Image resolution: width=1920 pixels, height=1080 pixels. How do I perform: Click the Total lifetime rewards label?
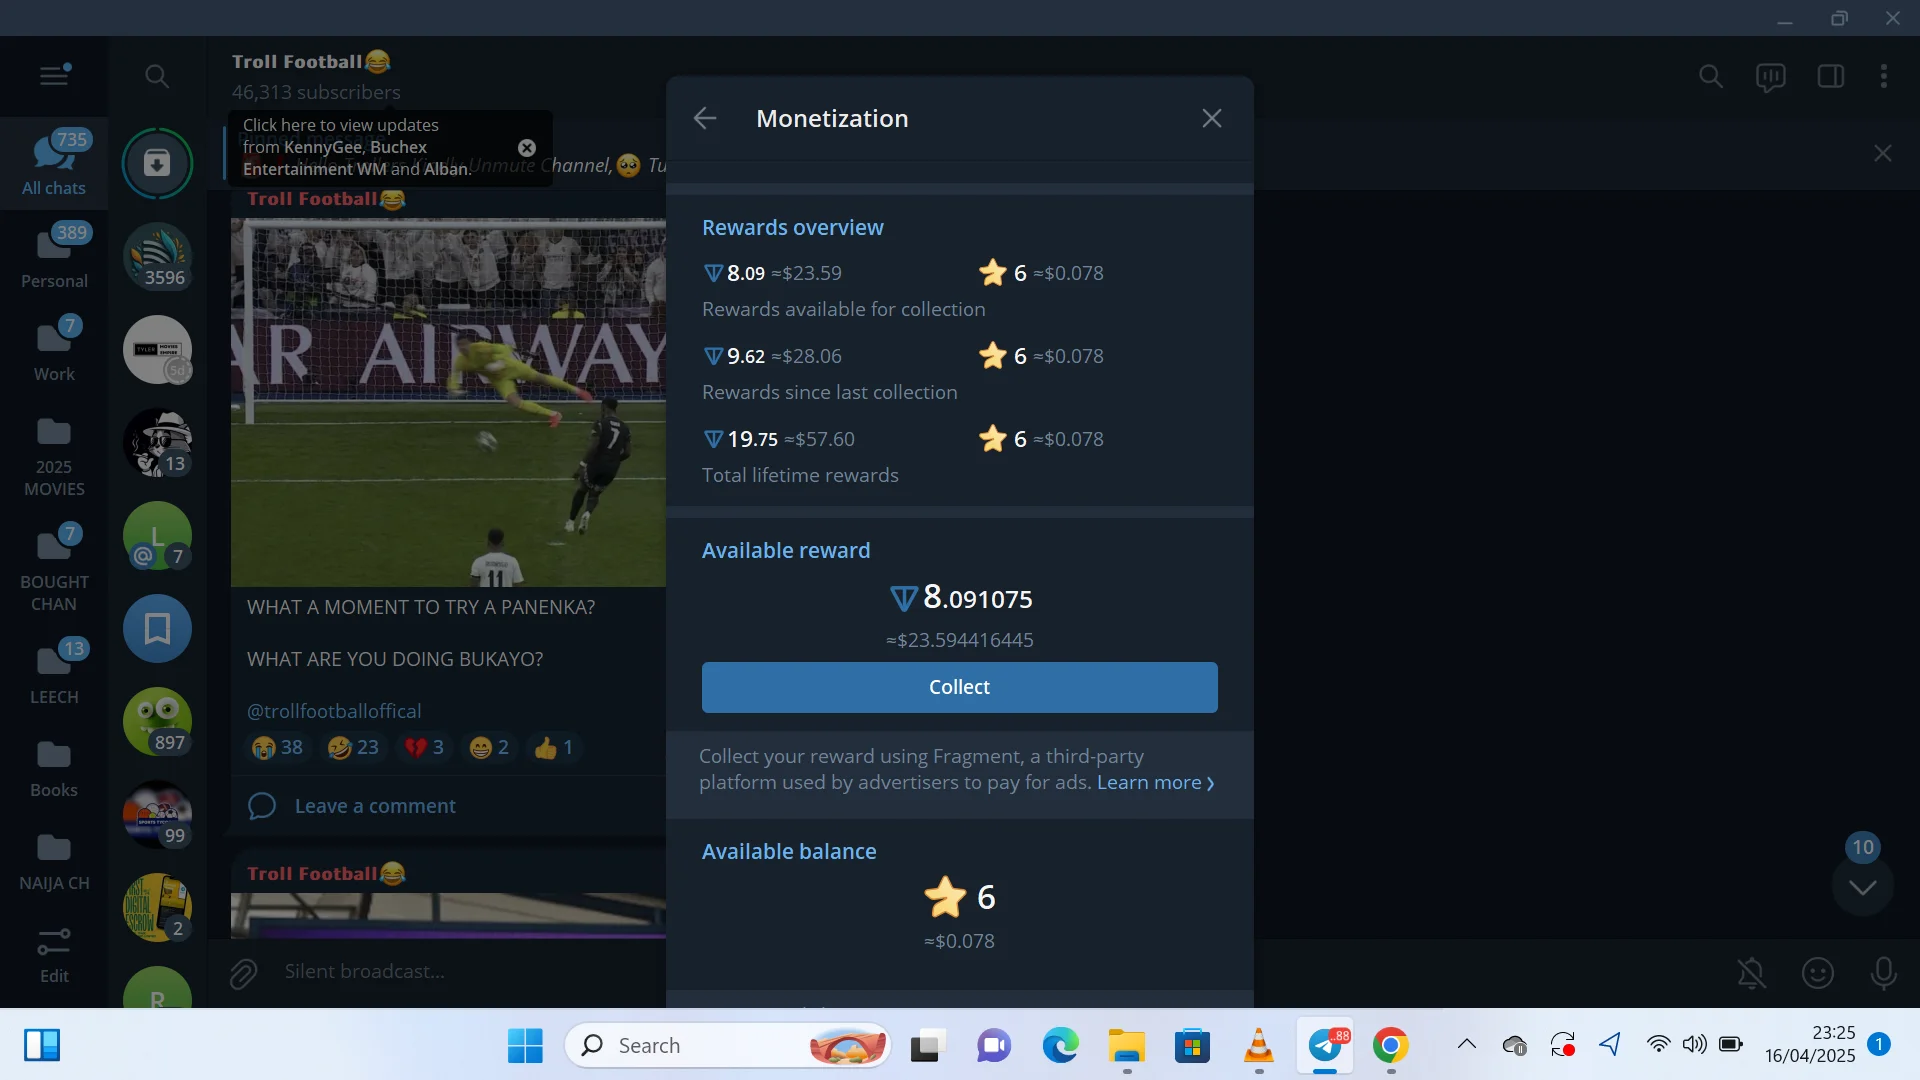point(800,476)
